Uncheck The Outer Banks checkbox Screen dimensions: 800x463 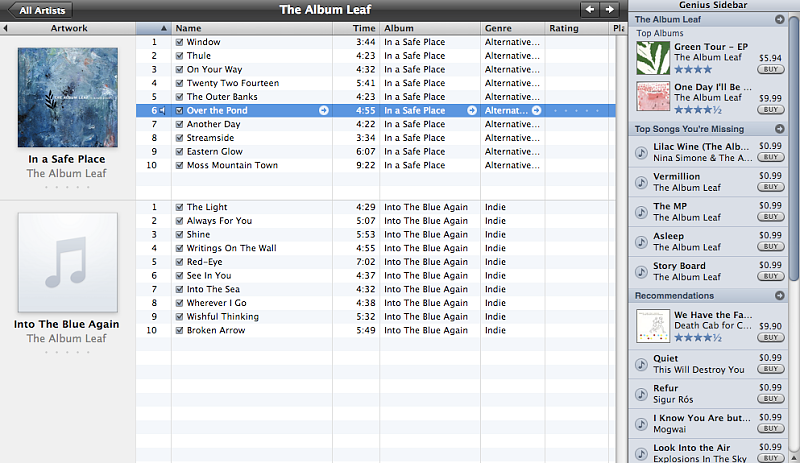(x=179, y=97)
